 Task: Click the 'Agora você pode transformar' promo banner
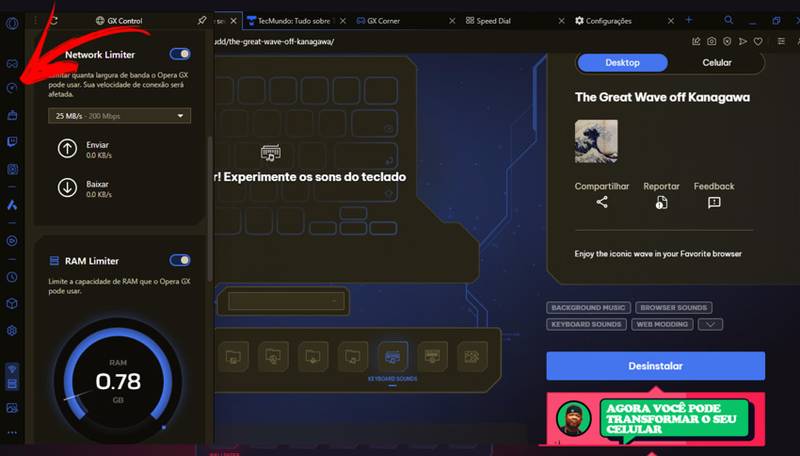656,418
